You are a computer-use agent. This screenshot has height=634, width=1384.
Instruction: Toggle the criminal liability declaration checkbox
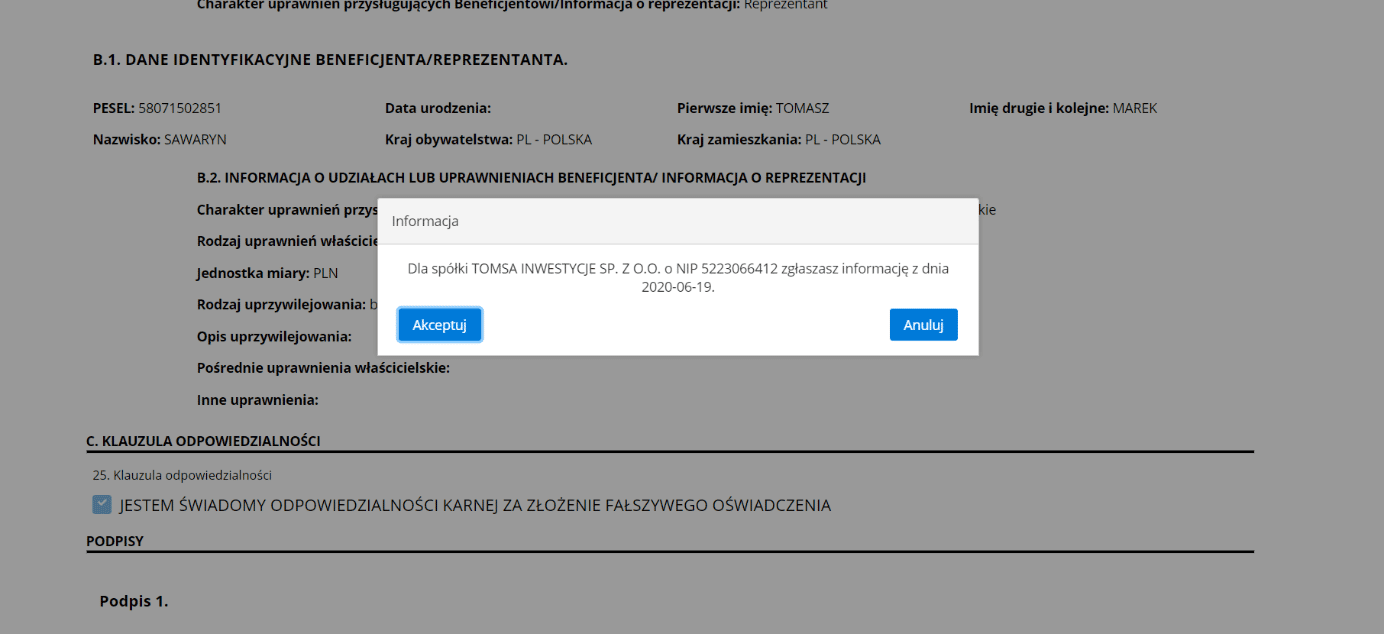click(101, 505)
